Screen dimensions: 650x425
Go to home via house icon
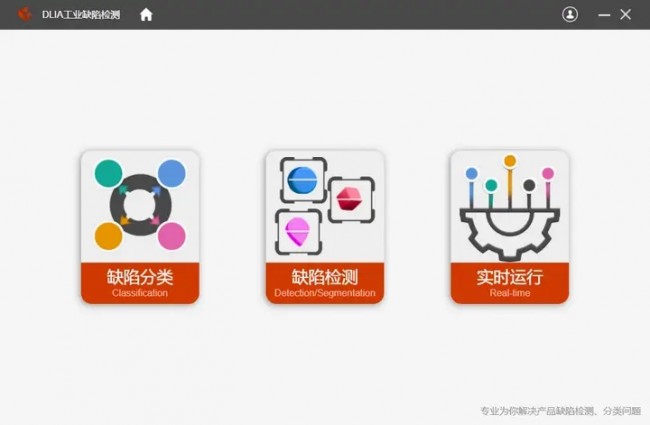click(146, 15)
